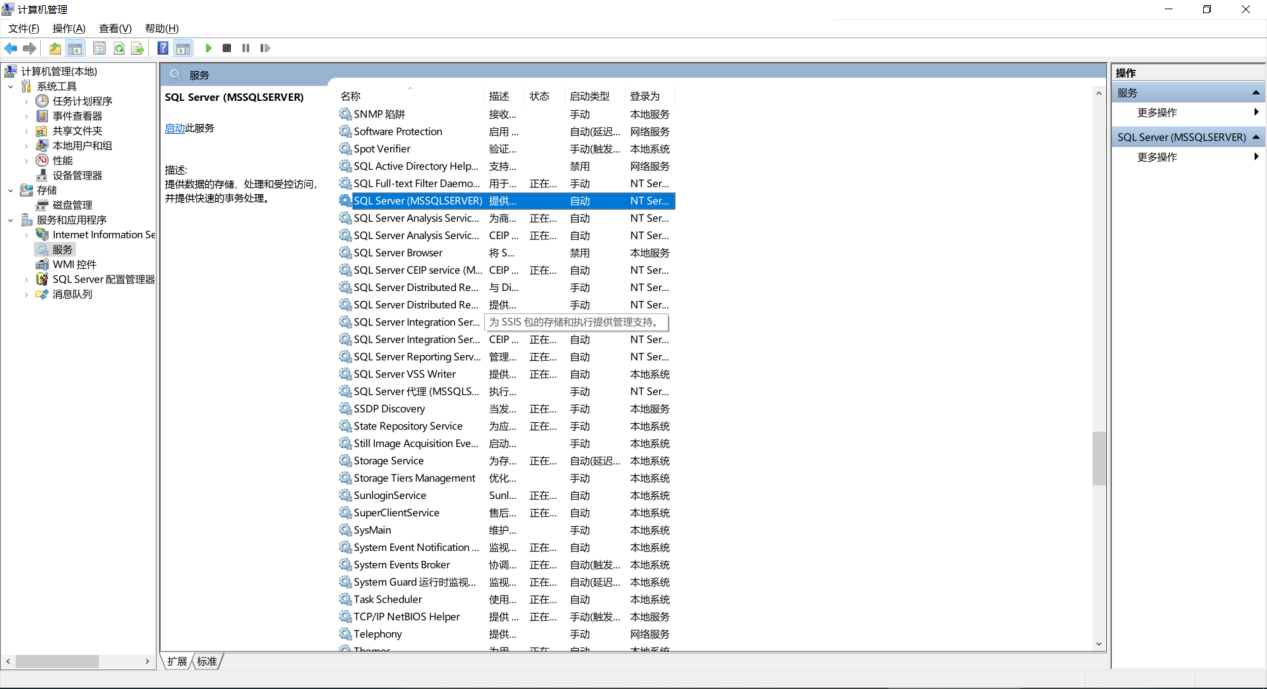The height and width of the screenshot is (689, 1267).
Task: Select the WMI 控件 tree icon
Action: coord(42,264)
